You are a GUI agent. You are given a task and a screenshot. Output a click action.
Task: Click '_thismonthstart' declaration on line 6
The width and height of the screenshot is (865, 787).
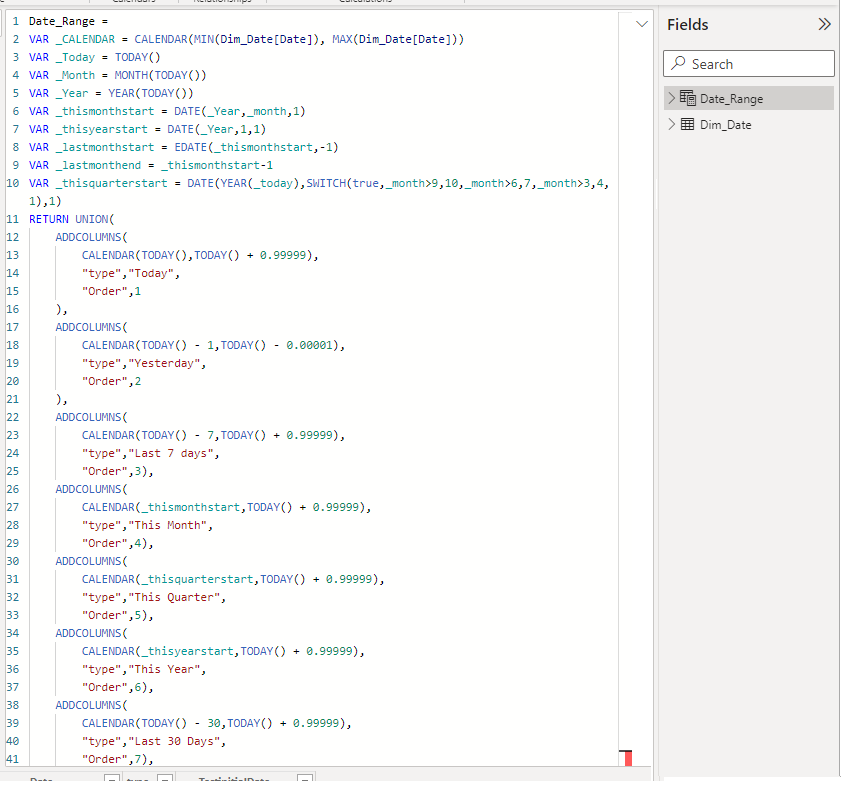105,111
